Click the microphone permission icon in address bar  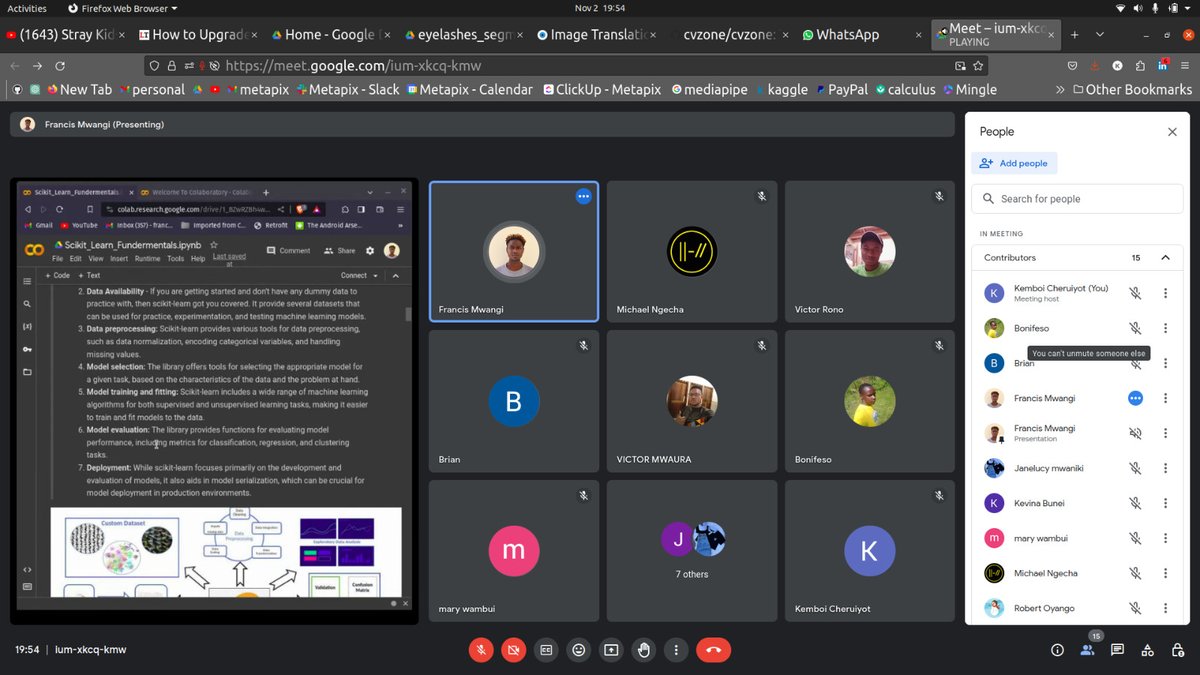click(201, 66)
